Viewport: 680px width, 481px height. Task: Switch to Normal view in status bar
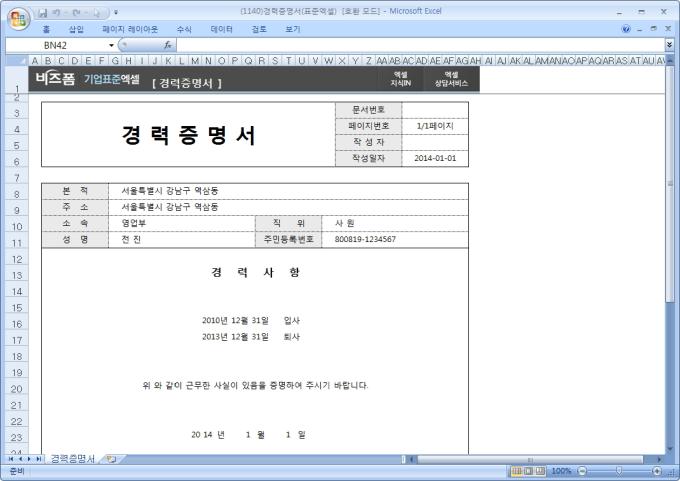click(517, 471)
